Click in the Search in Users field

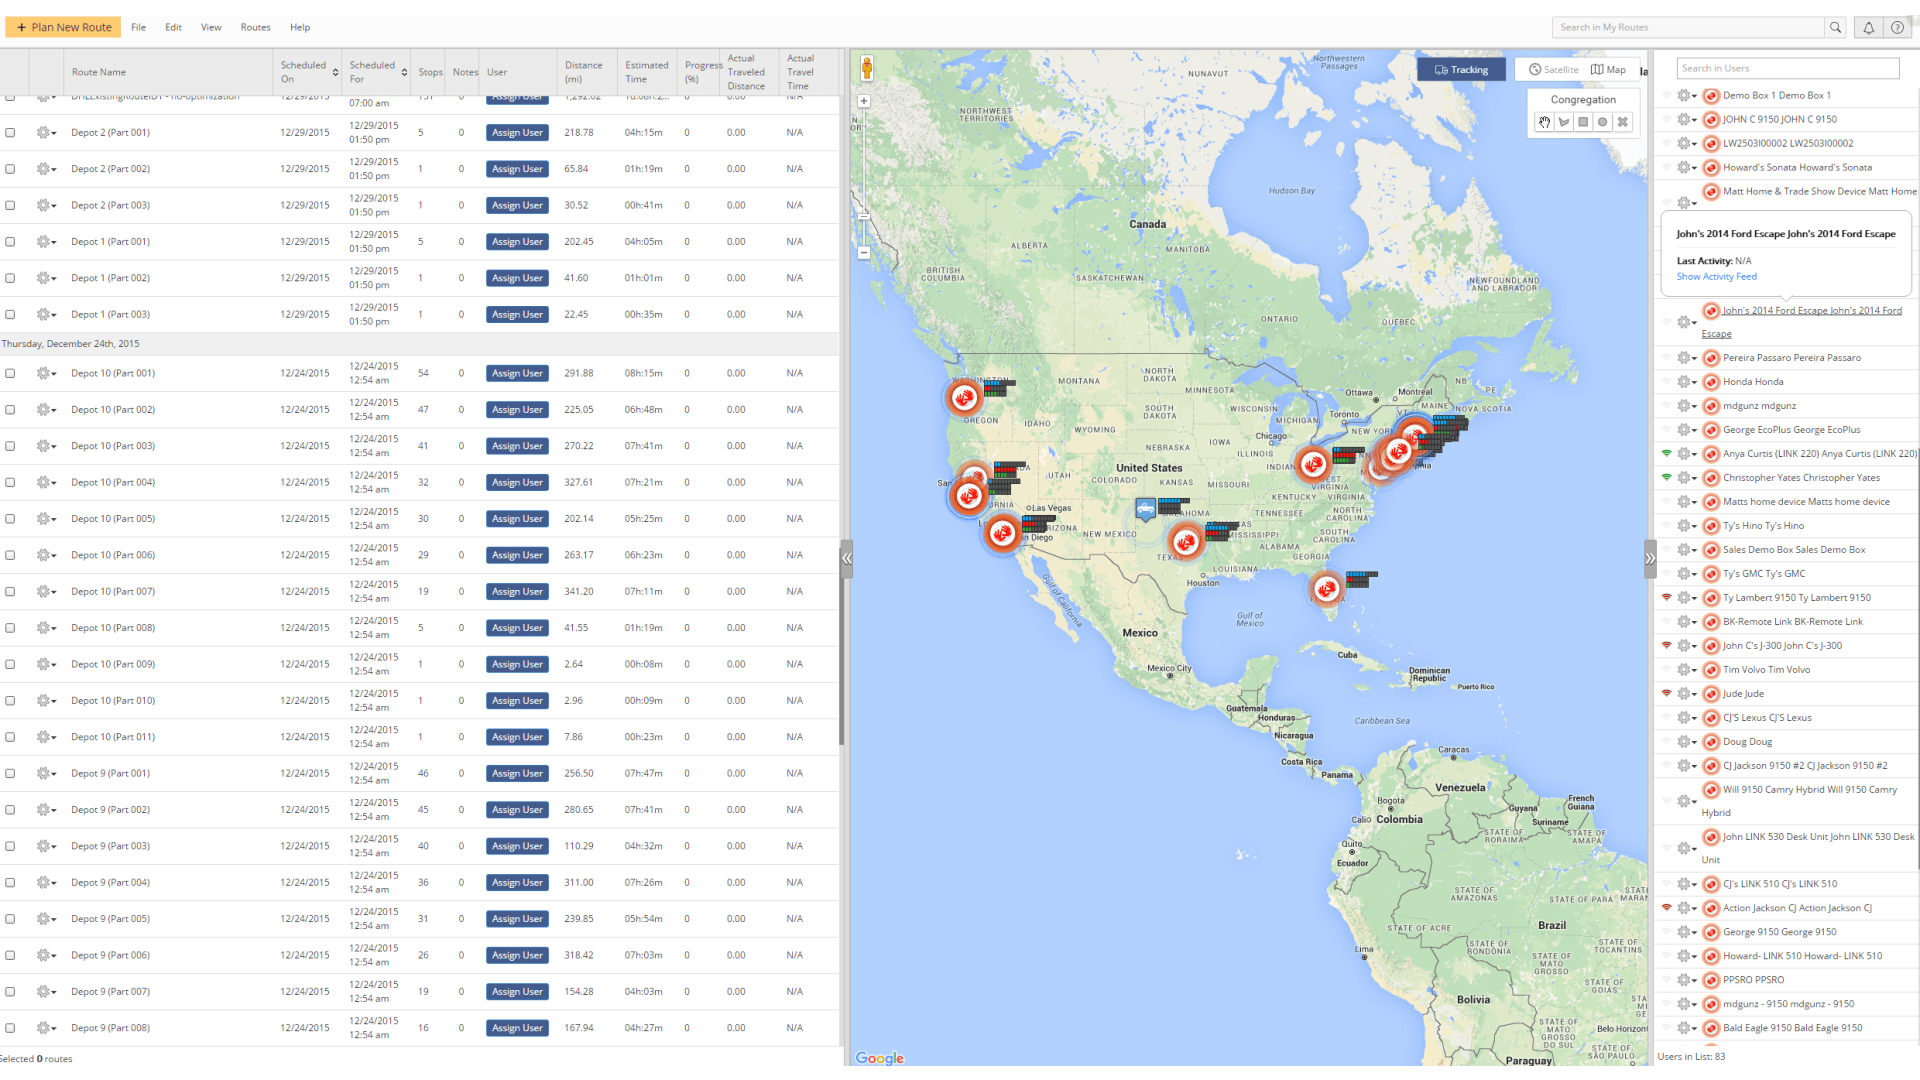(x=1787, y=68)
